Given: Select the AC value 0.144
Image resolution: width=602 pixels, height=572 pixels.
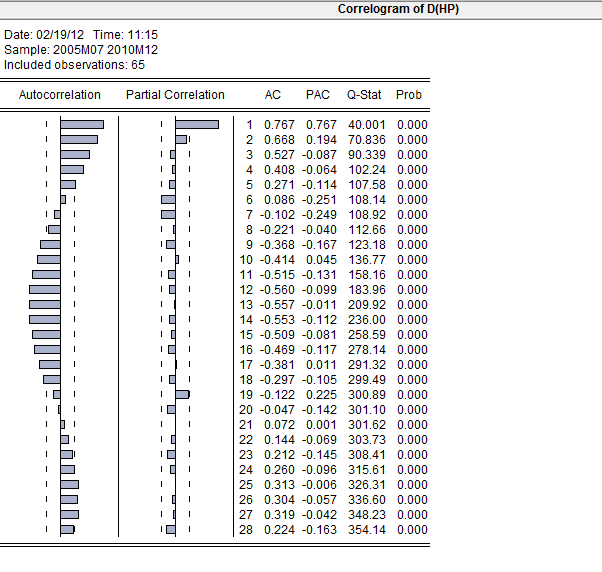Looking at the screenshot, I should coord(279,440).
